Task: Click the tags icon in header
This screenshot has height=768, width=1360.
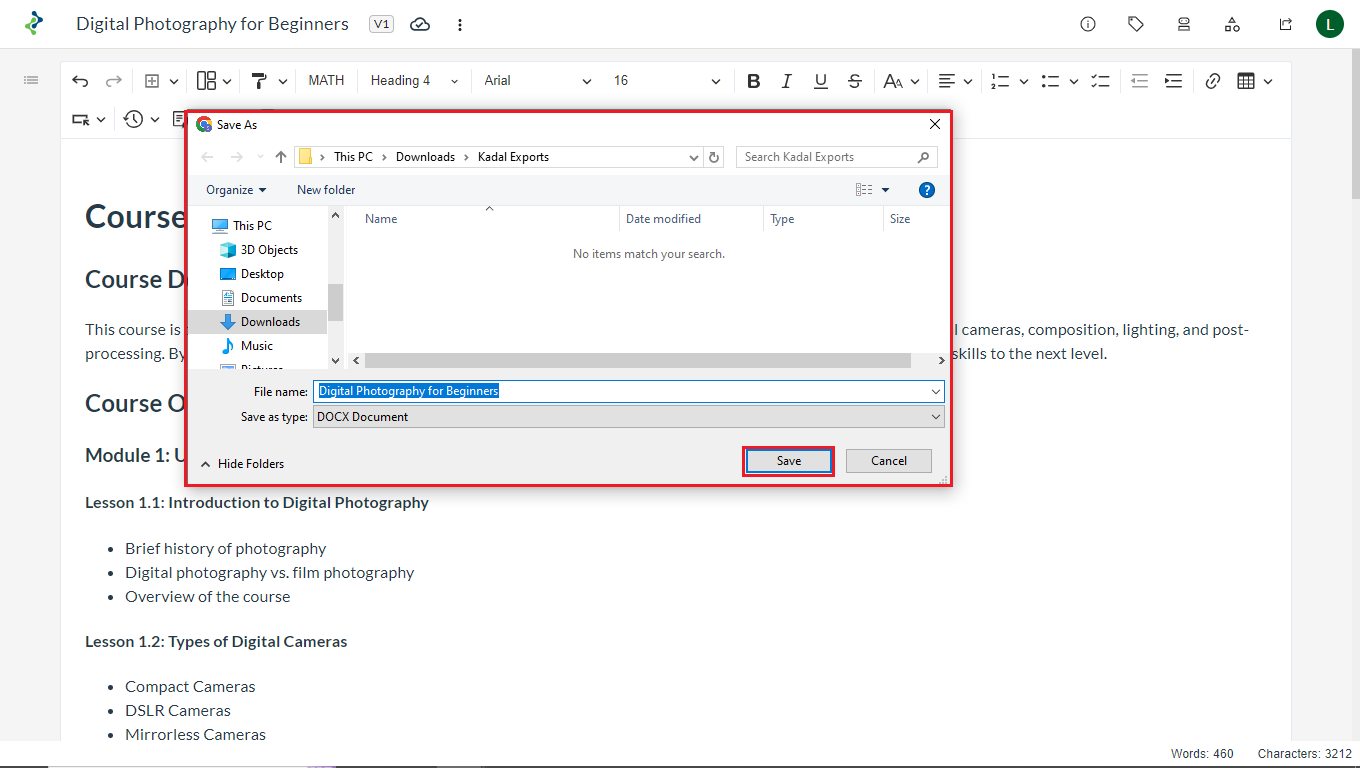Action: [x=1136, y=24]
